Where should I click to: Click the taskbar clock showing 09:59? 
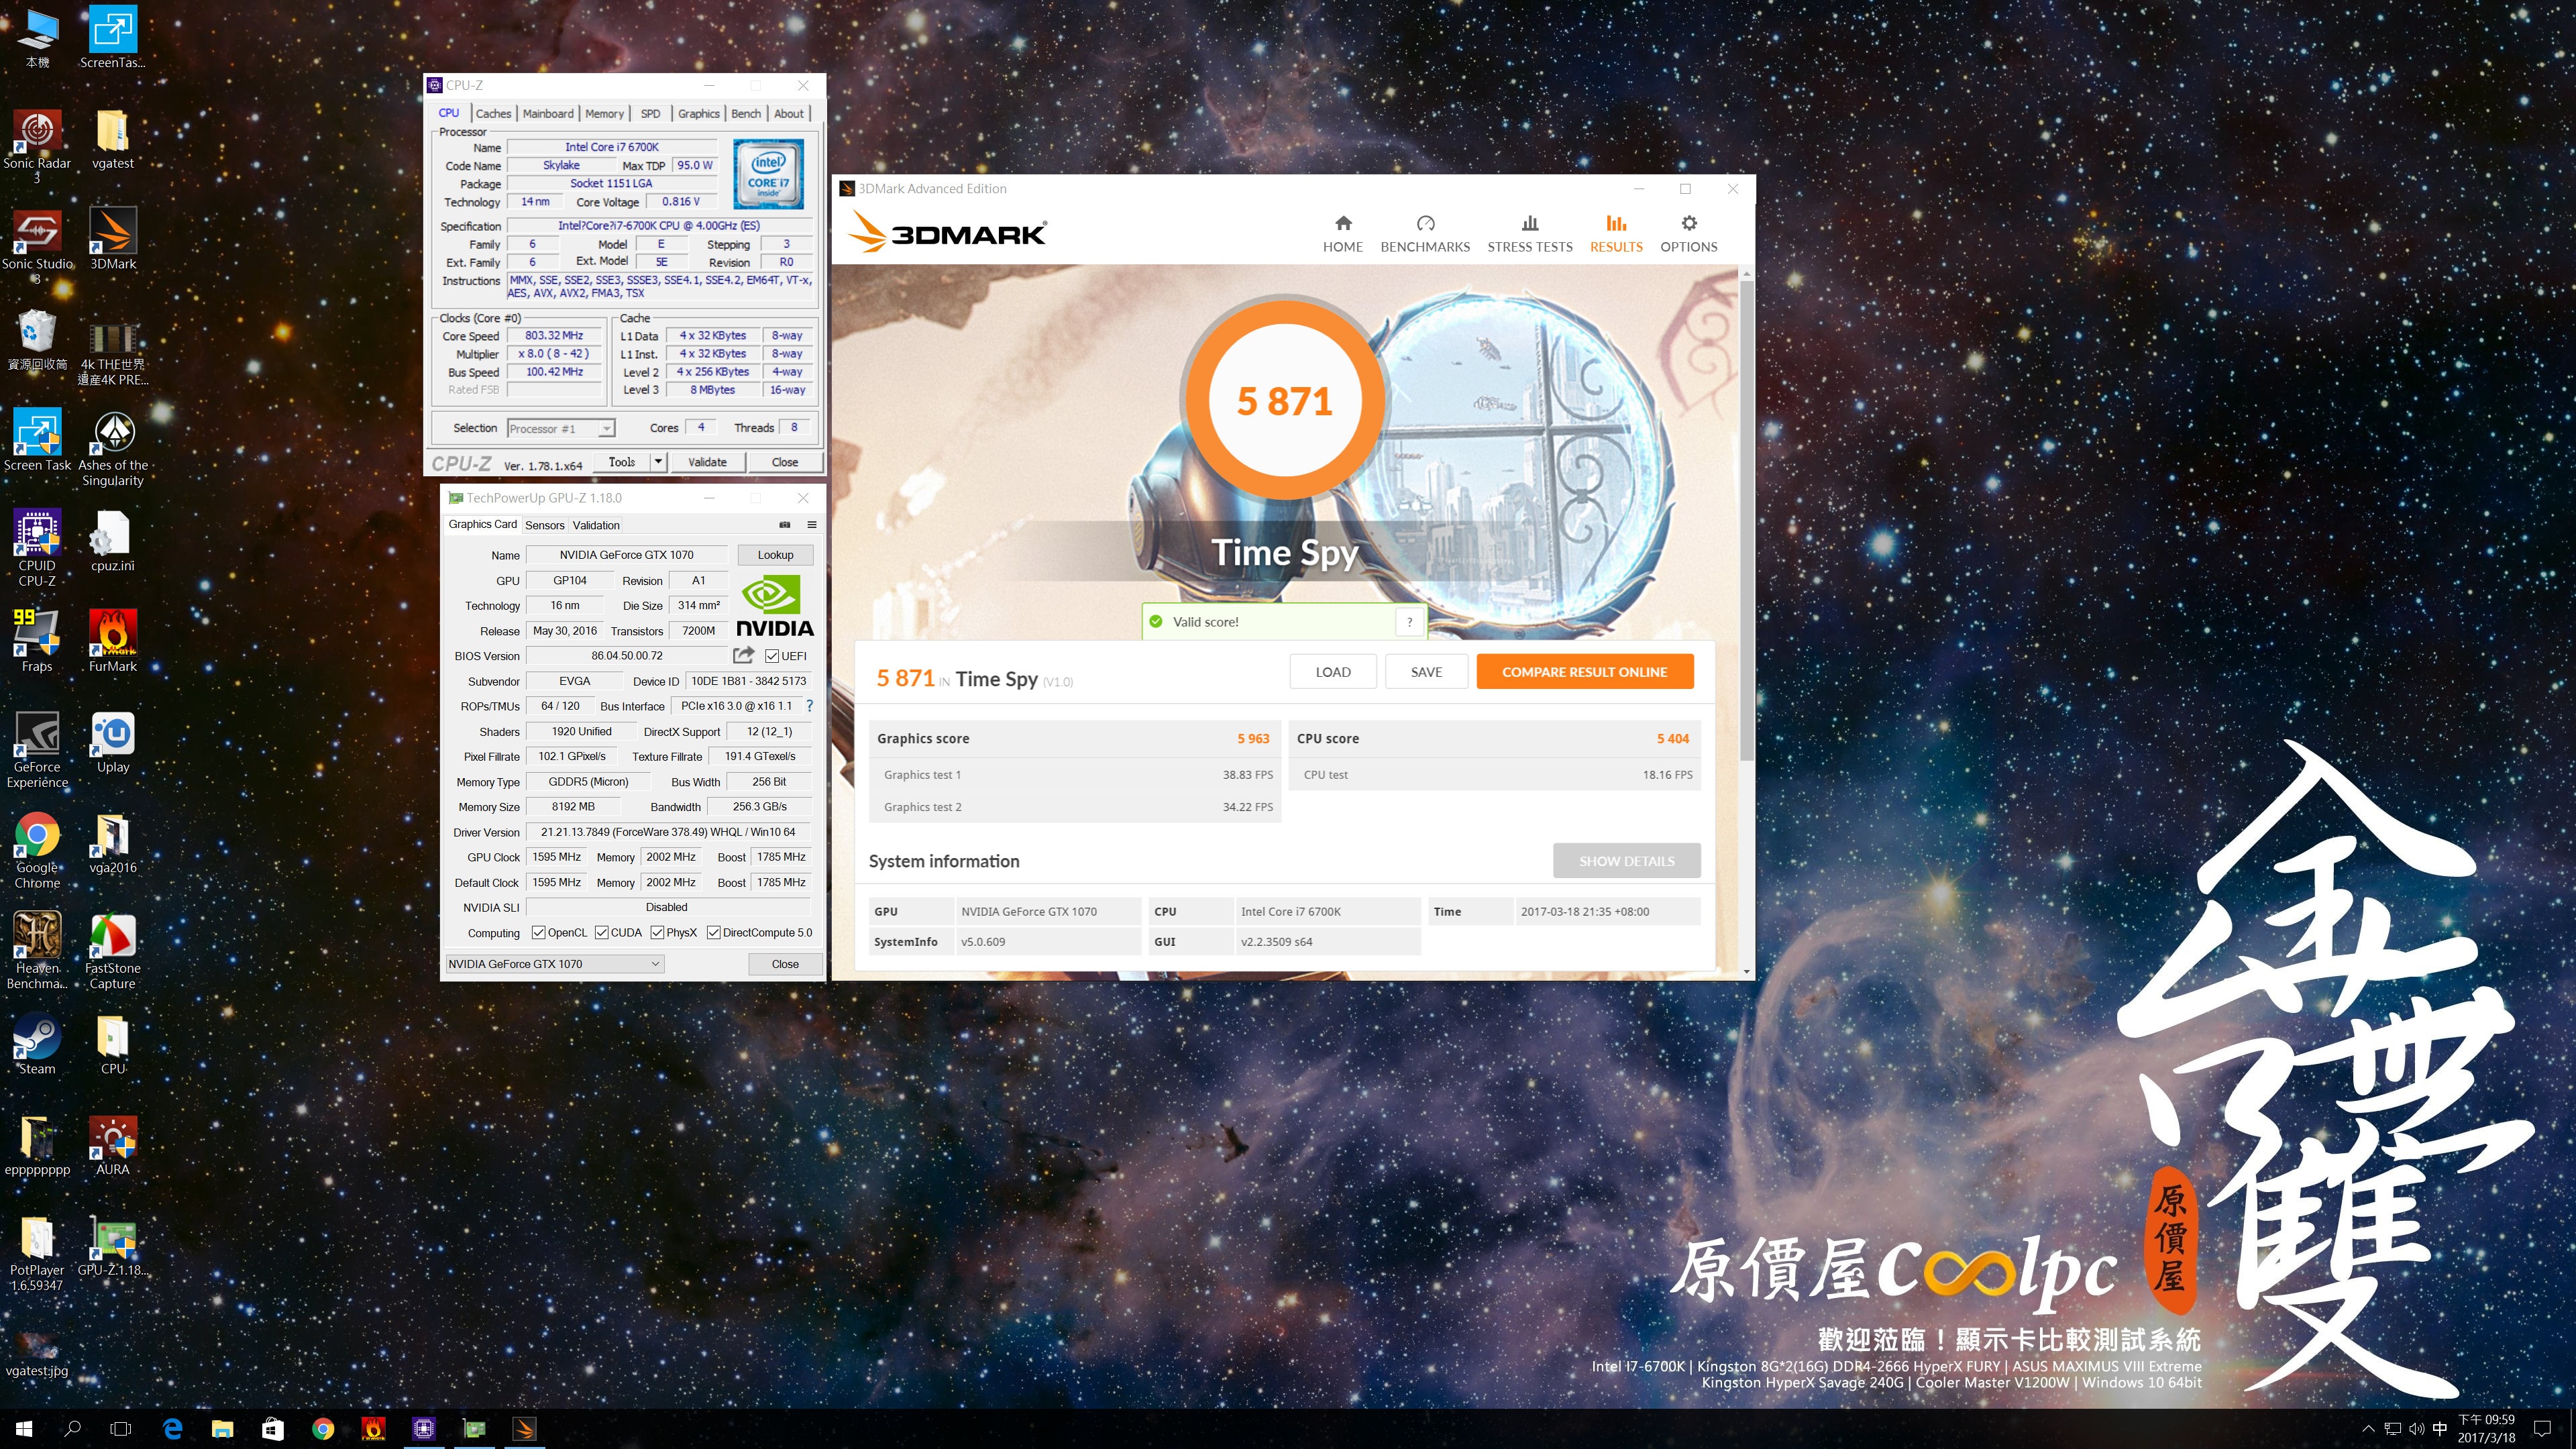(2486, 1429)
